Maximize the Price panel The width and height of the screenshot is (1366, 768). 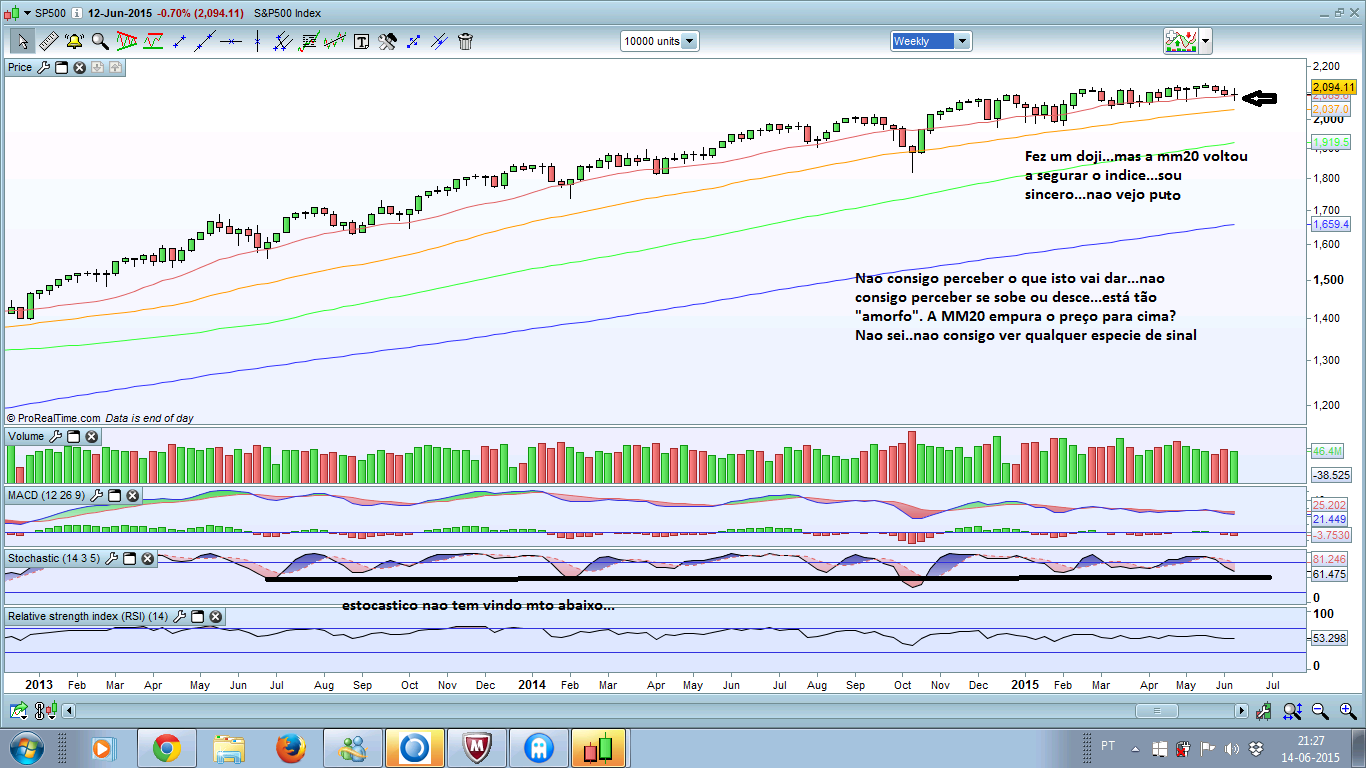61,67
